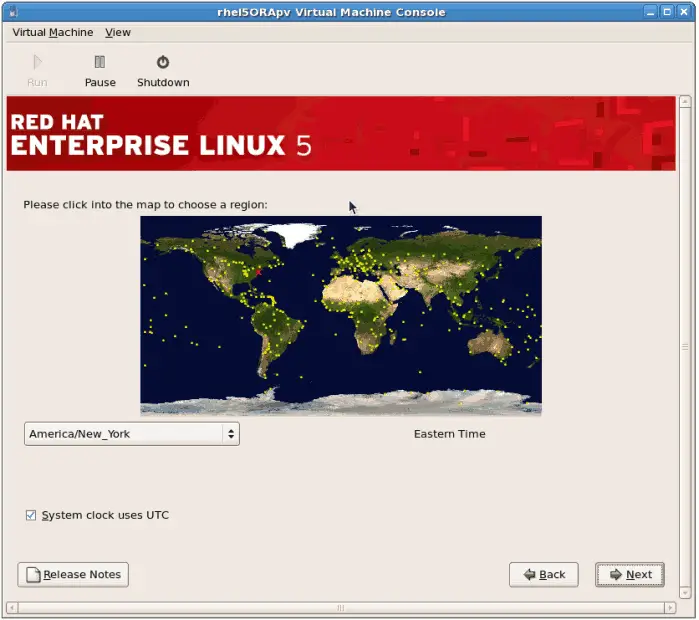Open the window menu icon in title bar
This screenshot has height=620, width=699.
12,11
